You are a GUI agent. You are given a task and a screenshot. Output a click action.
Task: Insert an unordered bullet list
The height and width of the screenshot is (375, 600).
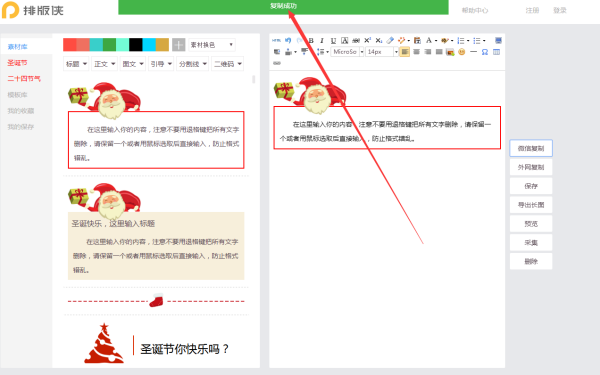(x=477, y=41)
